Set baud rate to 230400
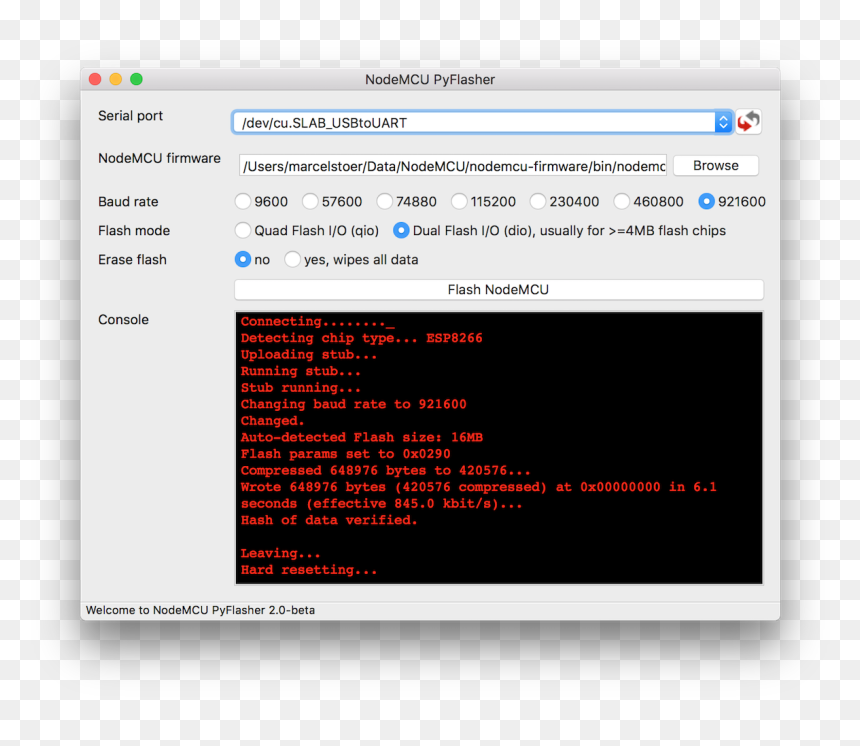The image size is (860, 746). pyautogui.click(x=565, y=202)
